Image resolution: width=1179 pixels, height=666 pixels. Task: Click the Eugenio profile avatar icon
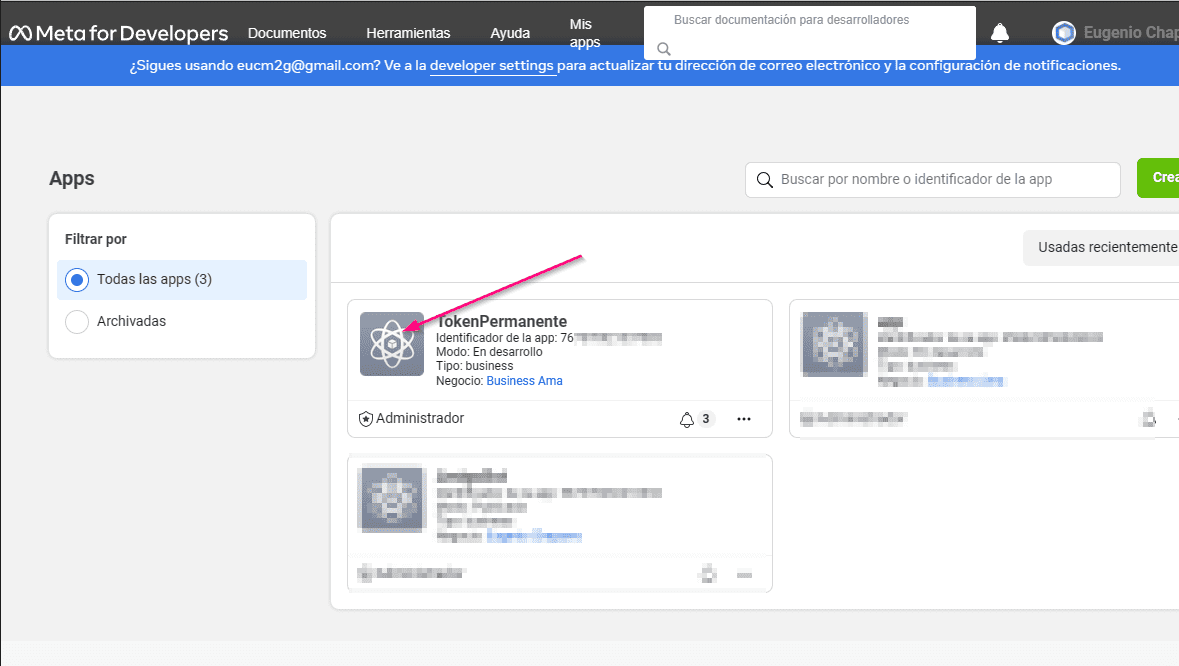[1063, 33]
